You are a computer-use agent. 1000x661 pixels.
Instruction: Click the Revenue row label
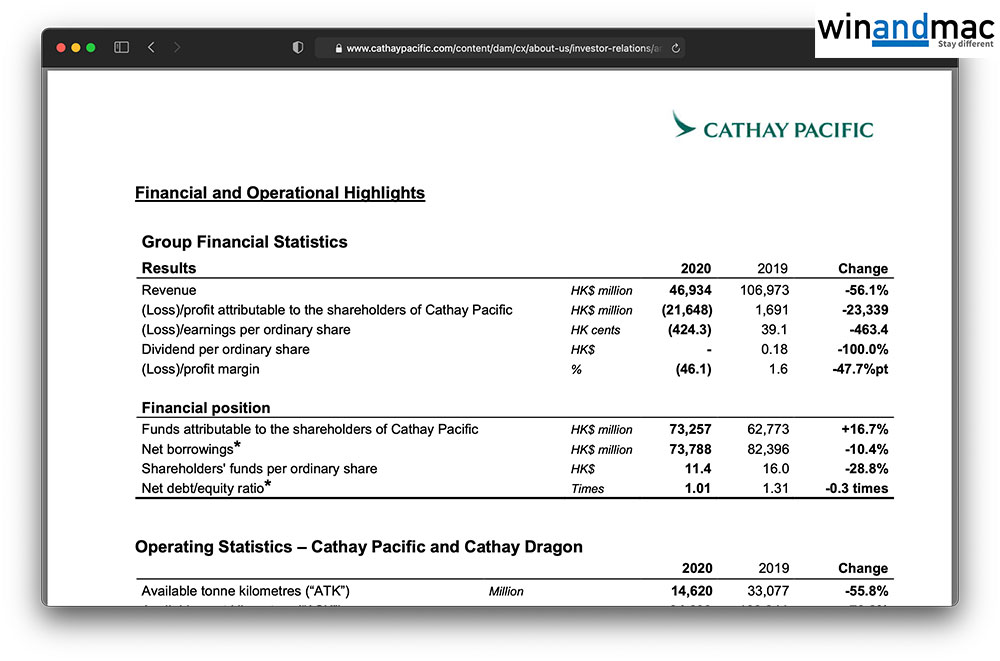169,290
